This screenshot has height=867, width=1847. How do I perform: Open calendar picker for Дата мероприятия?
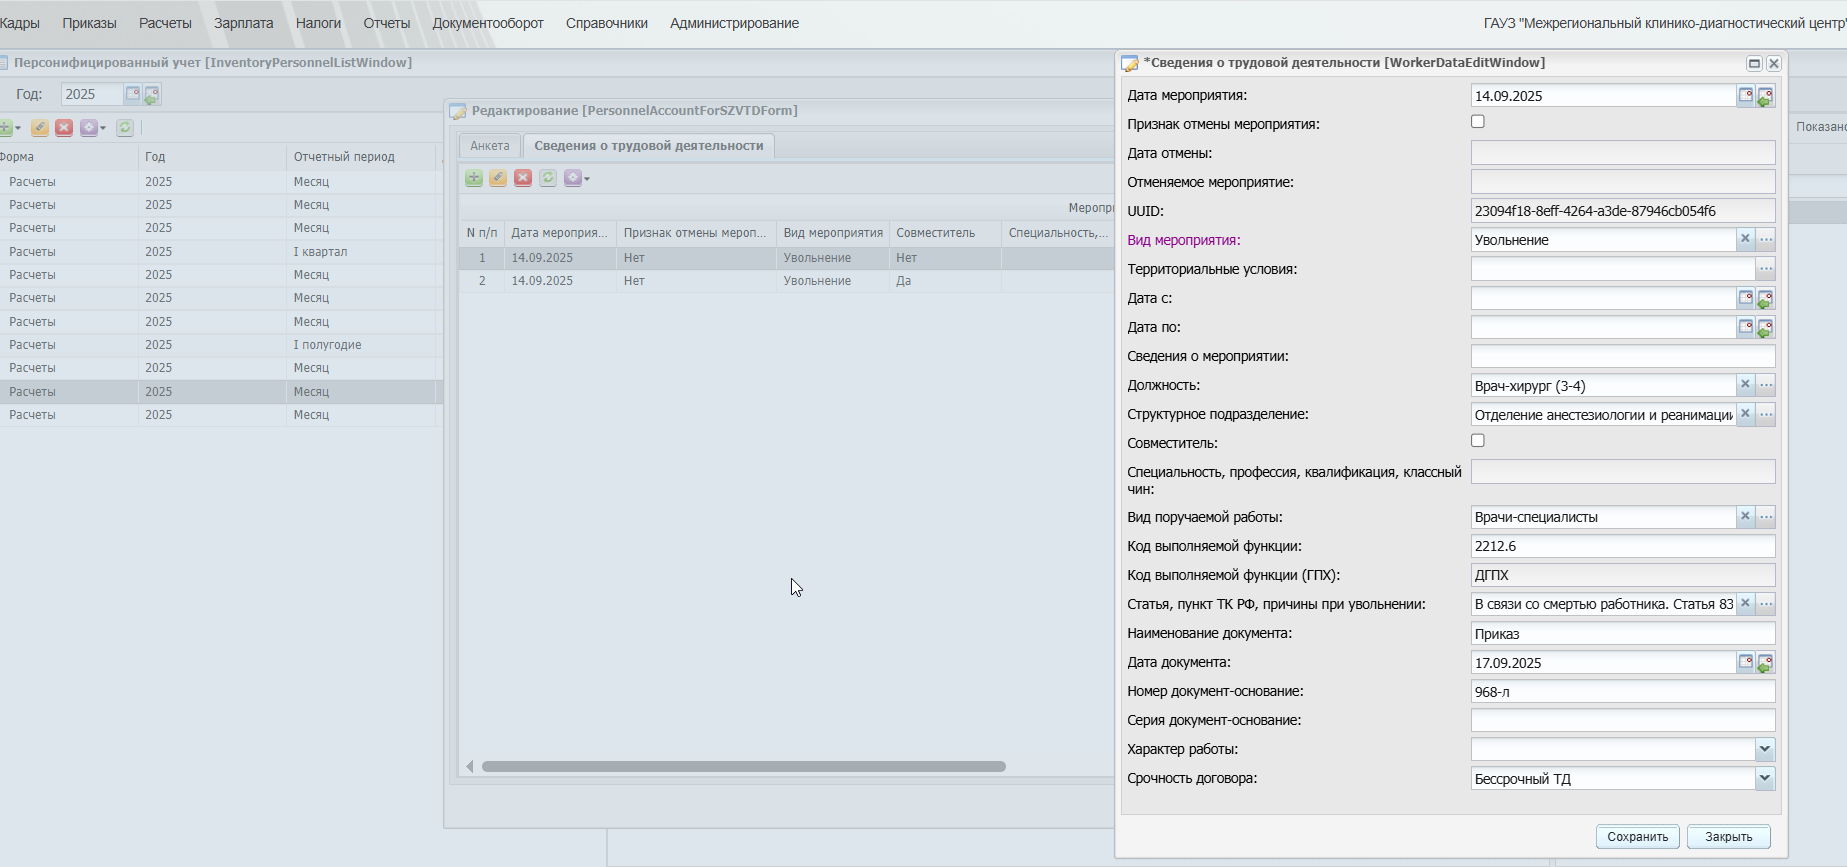click(x=1746, y=96)
